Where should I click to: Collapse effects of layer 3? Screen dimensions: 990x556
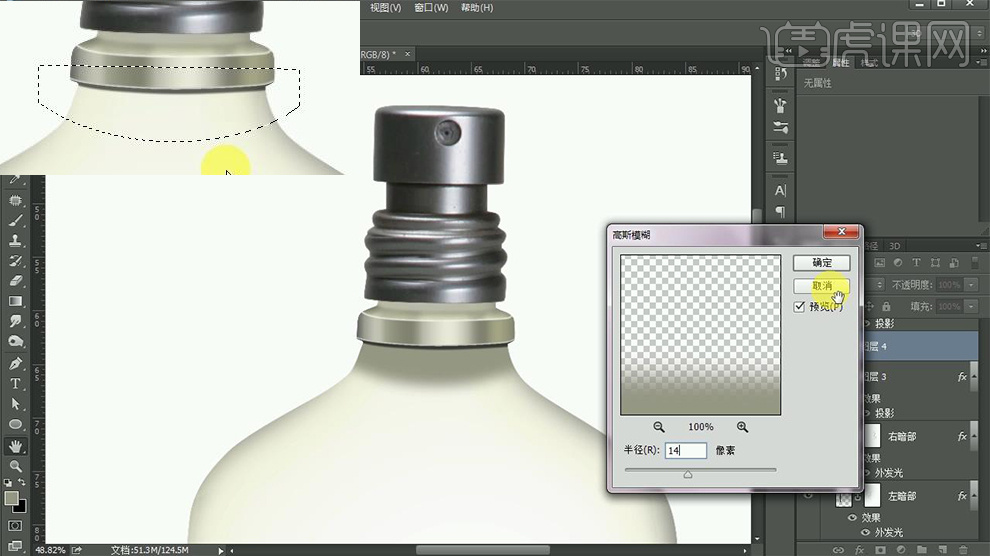(x=974, y=377)
